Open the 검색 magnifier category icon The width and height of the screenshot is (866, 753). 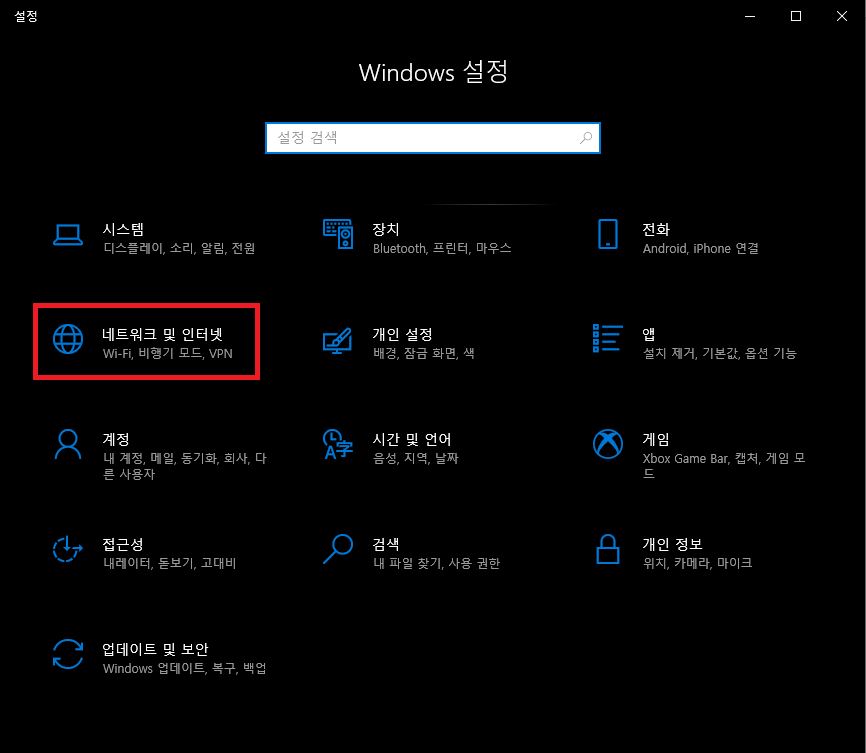[337, 549]
